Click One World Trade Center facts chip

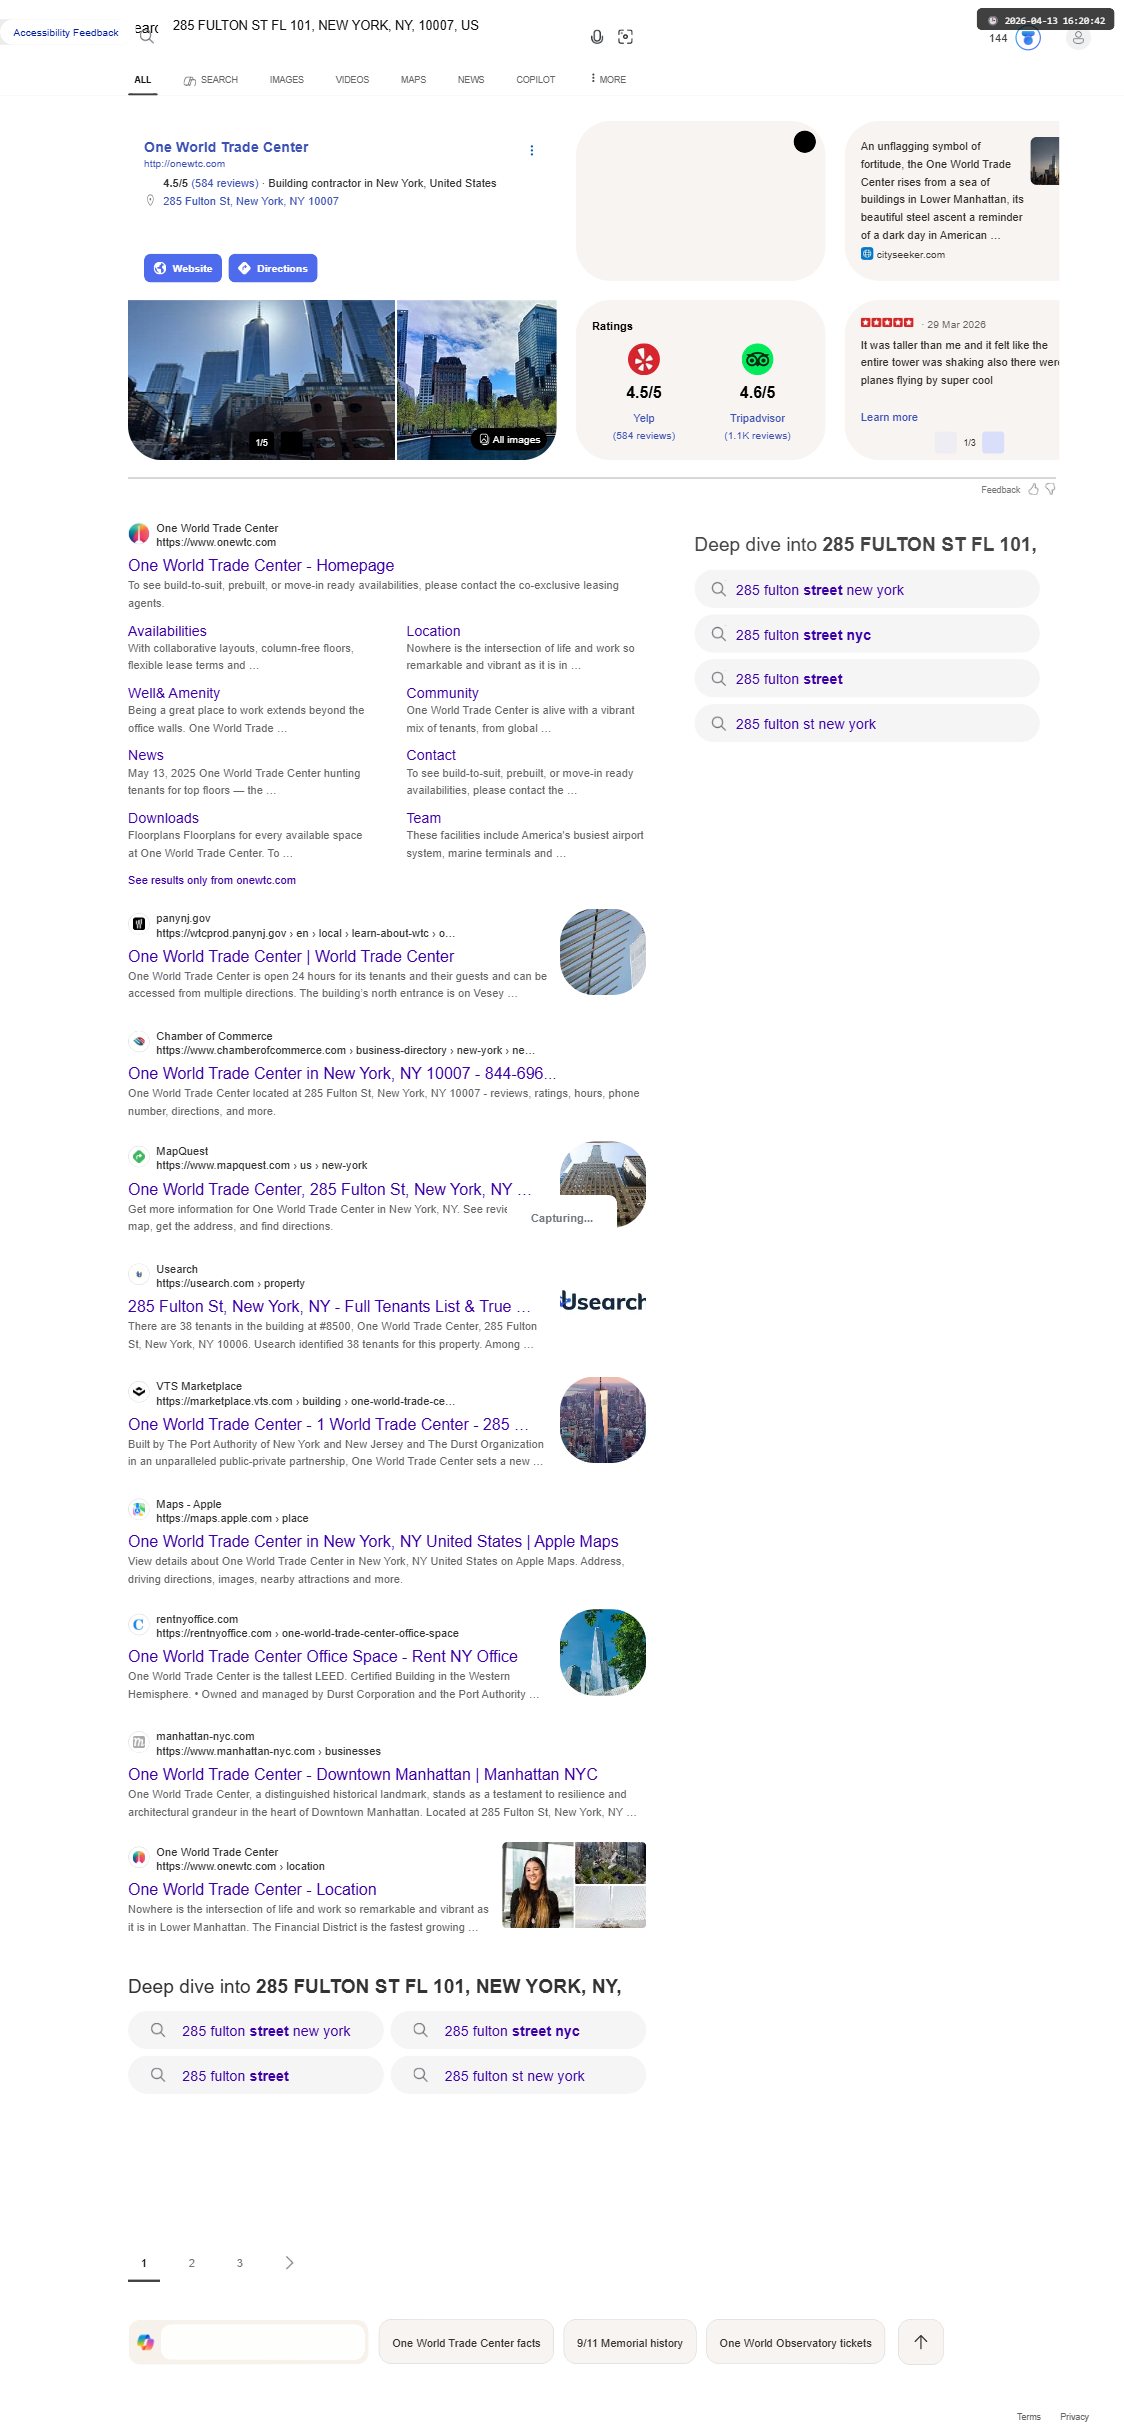(466, 2342)
